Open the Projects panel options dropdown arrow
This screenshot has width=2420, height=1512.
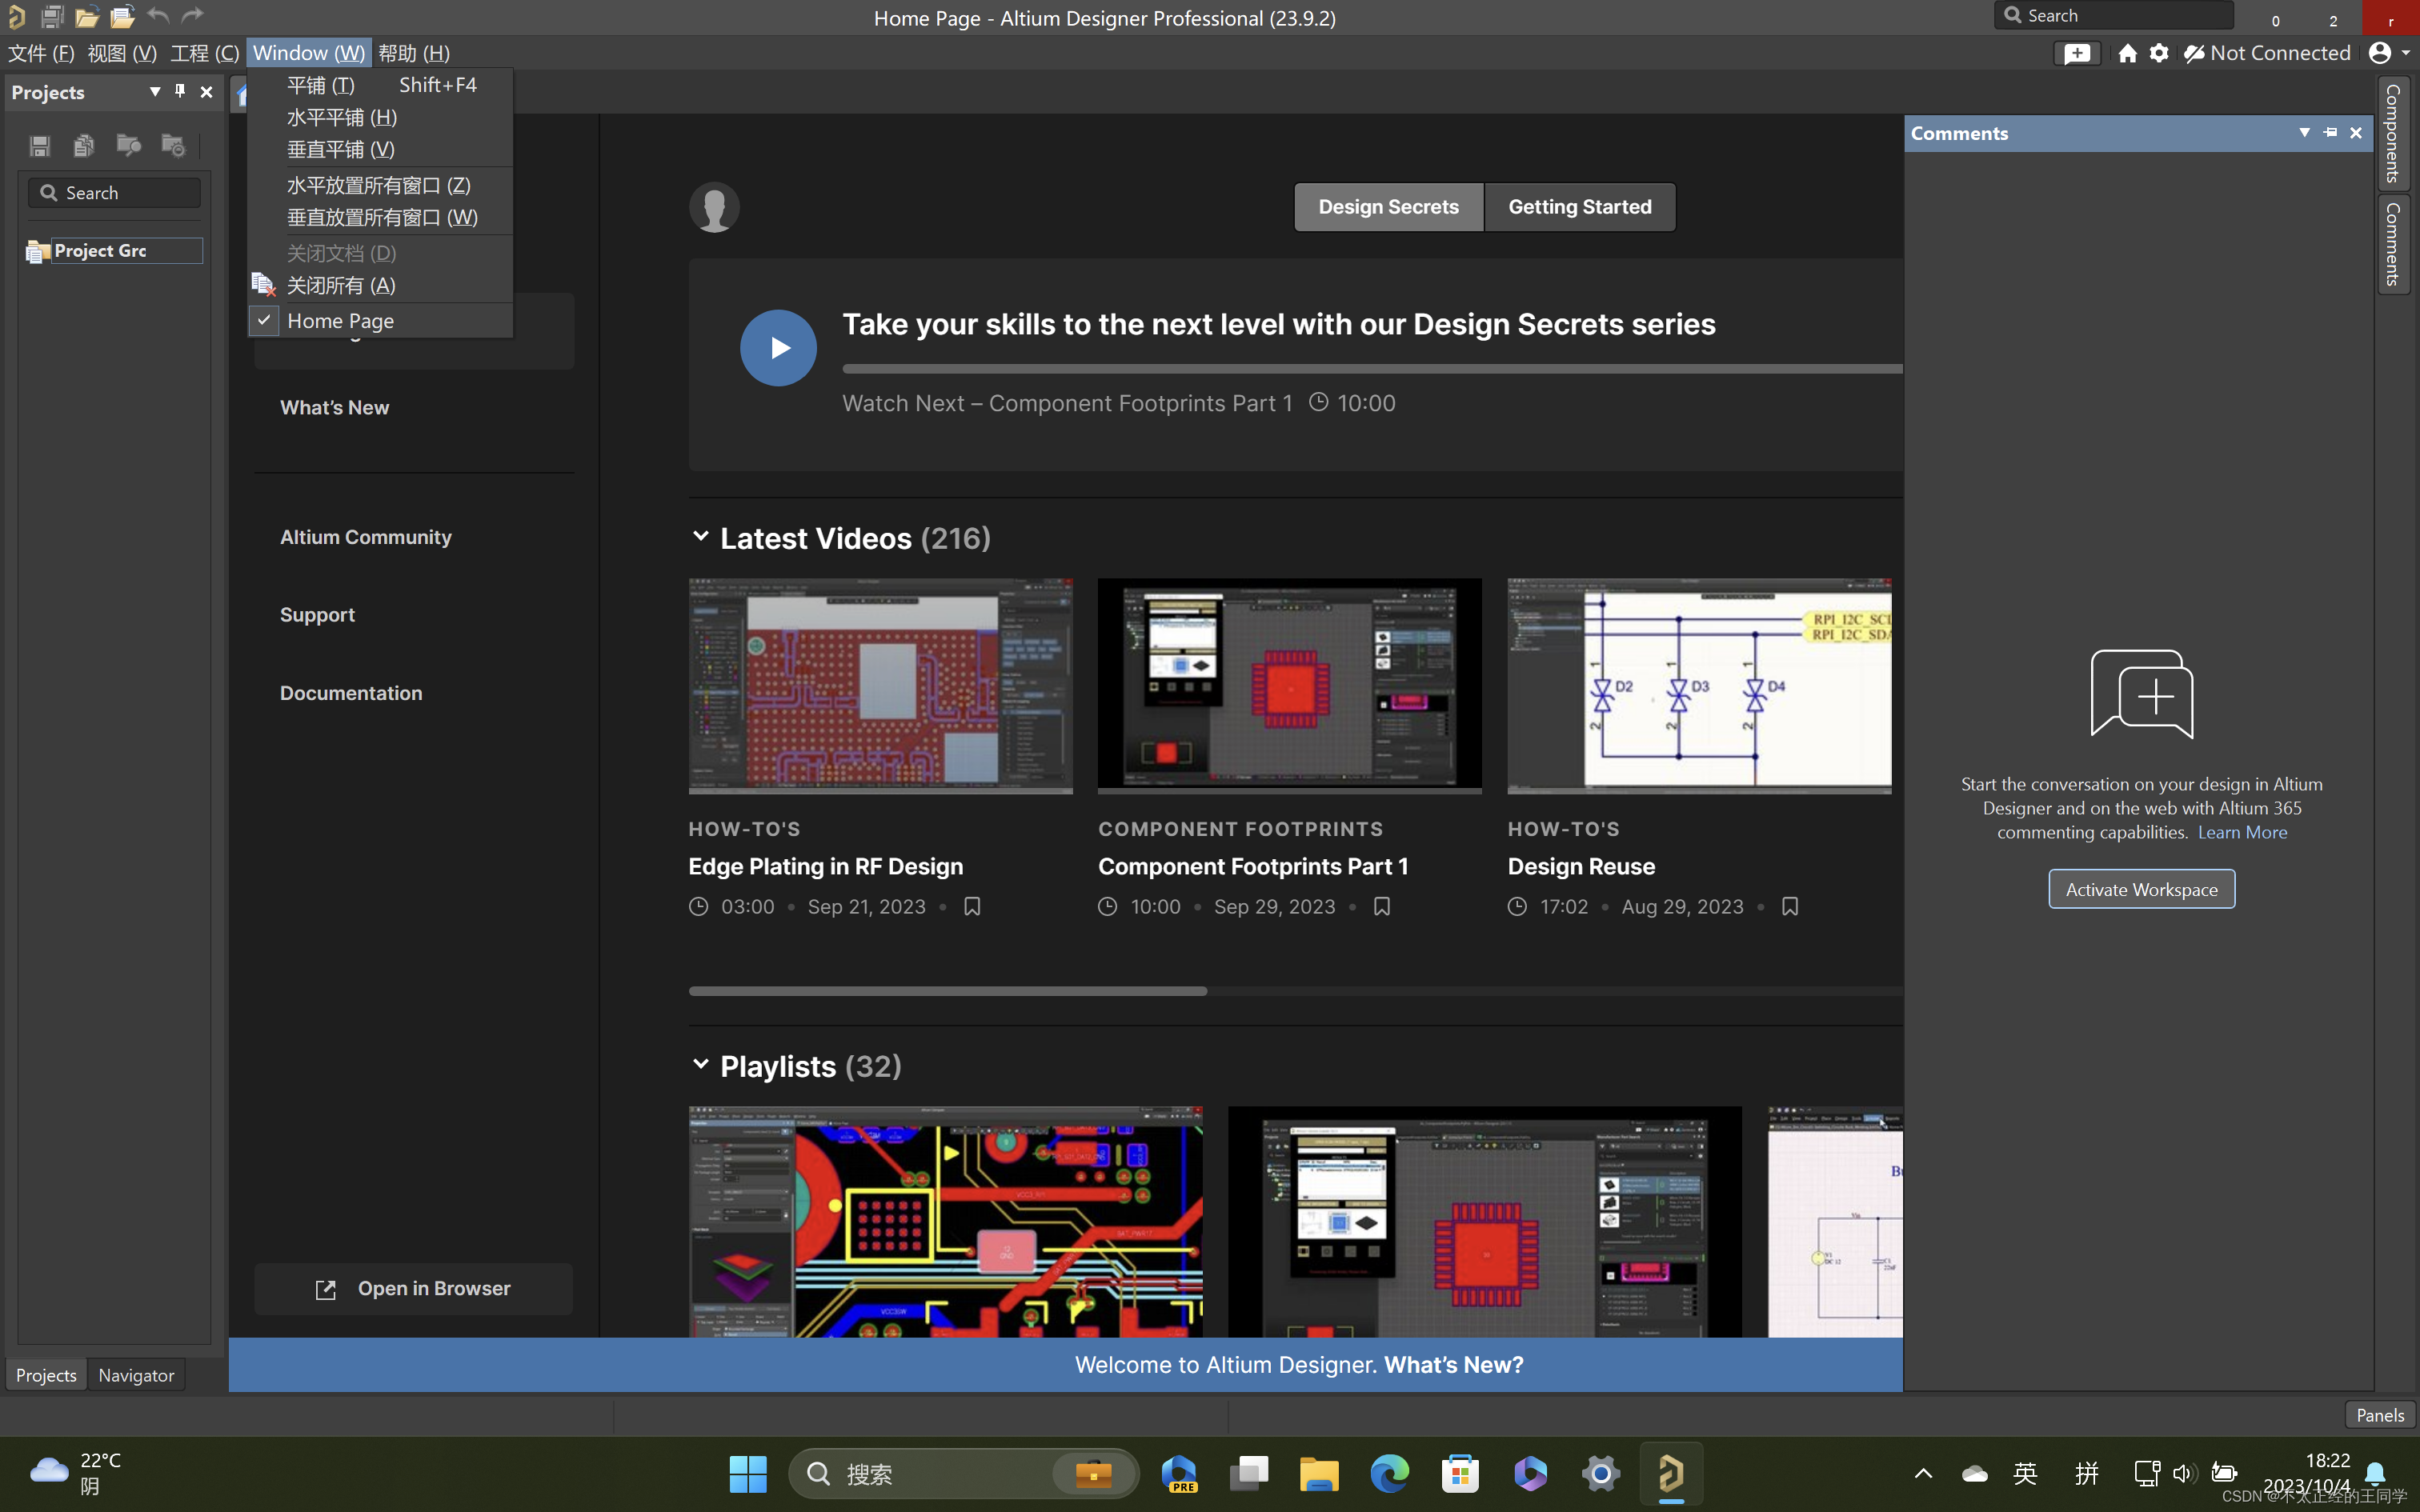click(x=155, y=91)
